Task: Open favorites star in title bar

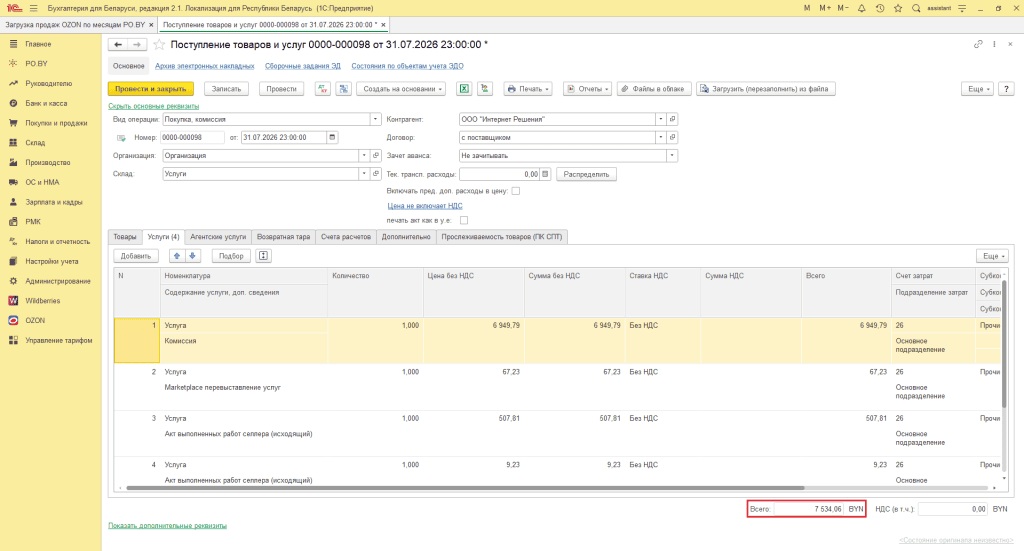Action: pos(898,8)
